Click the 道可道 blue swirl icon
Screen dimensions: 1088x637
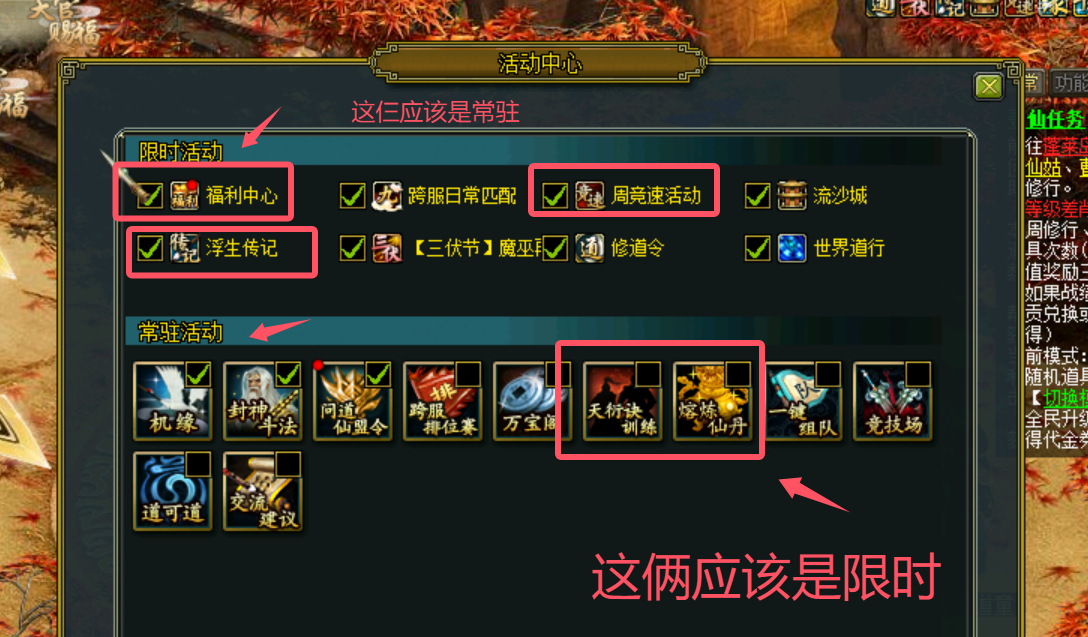pyautogui.click(x=173, y=491)
